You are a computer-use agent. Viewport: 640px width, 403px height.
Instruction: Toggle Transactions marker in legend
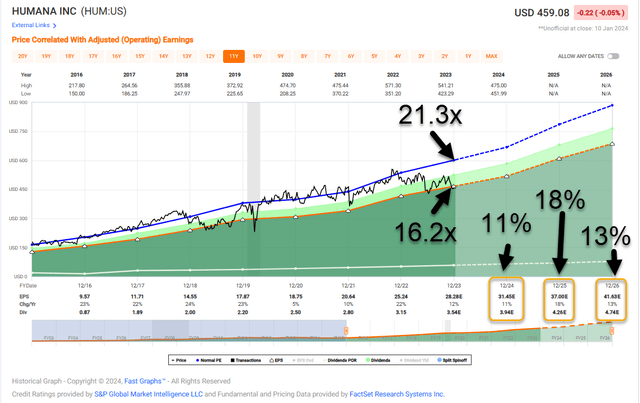coord(246,360)
